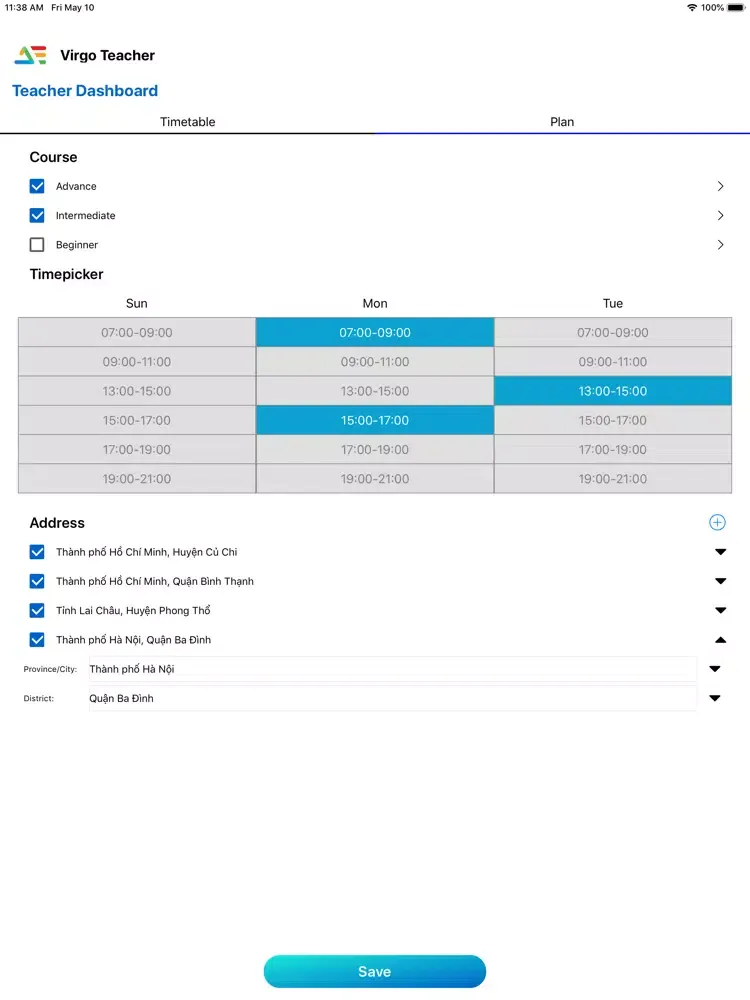Deselect Monday 07:00-09:00 time slot
Screen dimensions: 750x1000
375,332
